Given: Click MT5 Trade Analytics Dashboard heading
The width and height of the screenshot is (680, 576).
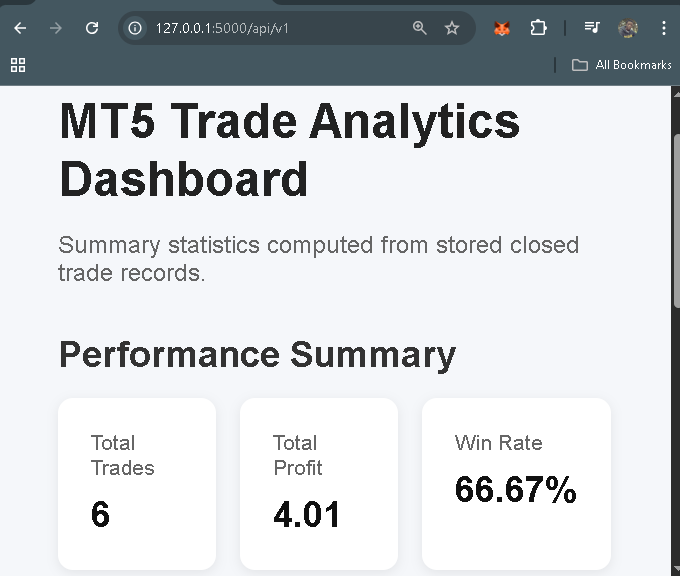Looking at the screenshot, I should pos(289,150).
